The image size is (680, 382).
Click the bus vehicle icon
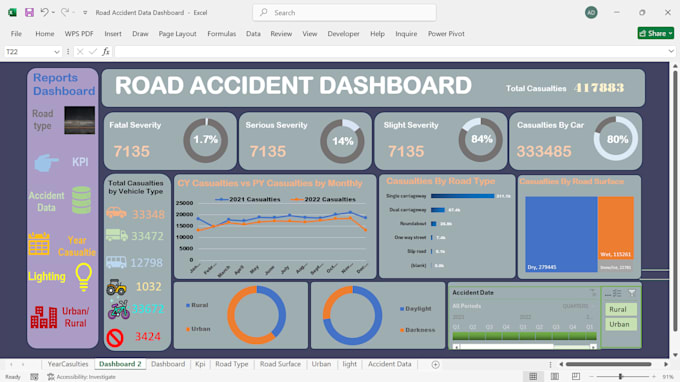[116, 262]
